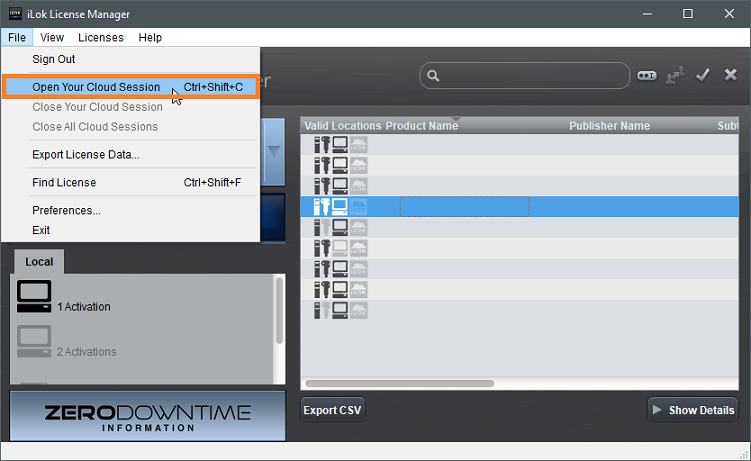
Task: Sort by Valid Locations column
Action: point(342,126)
